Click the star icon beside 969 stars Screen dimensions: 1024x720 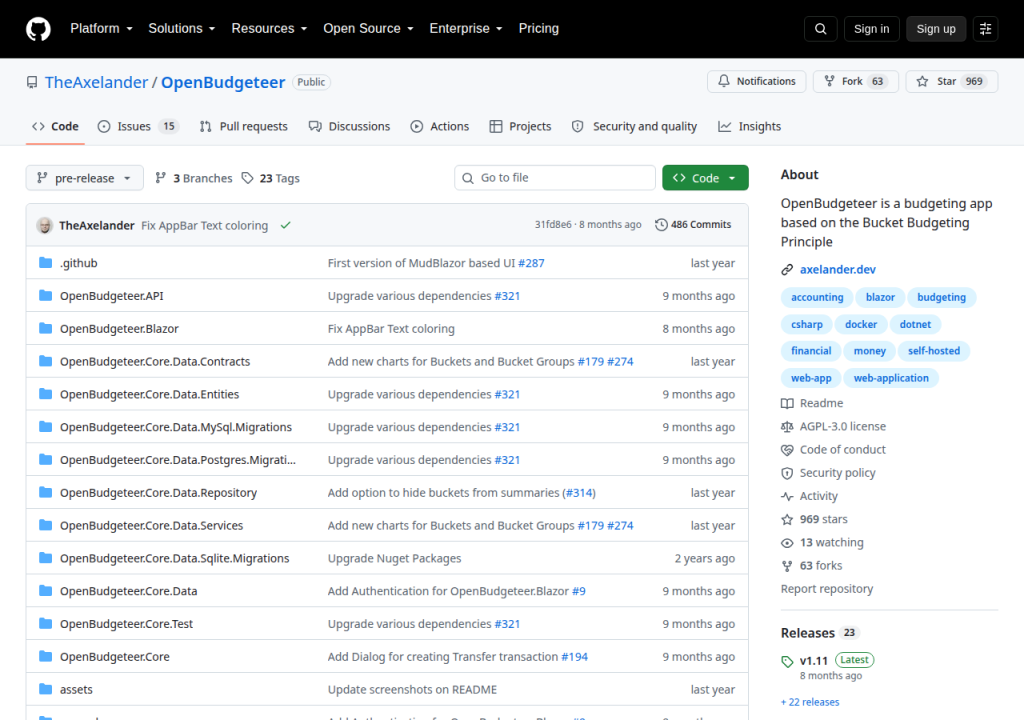click(787, 519)
